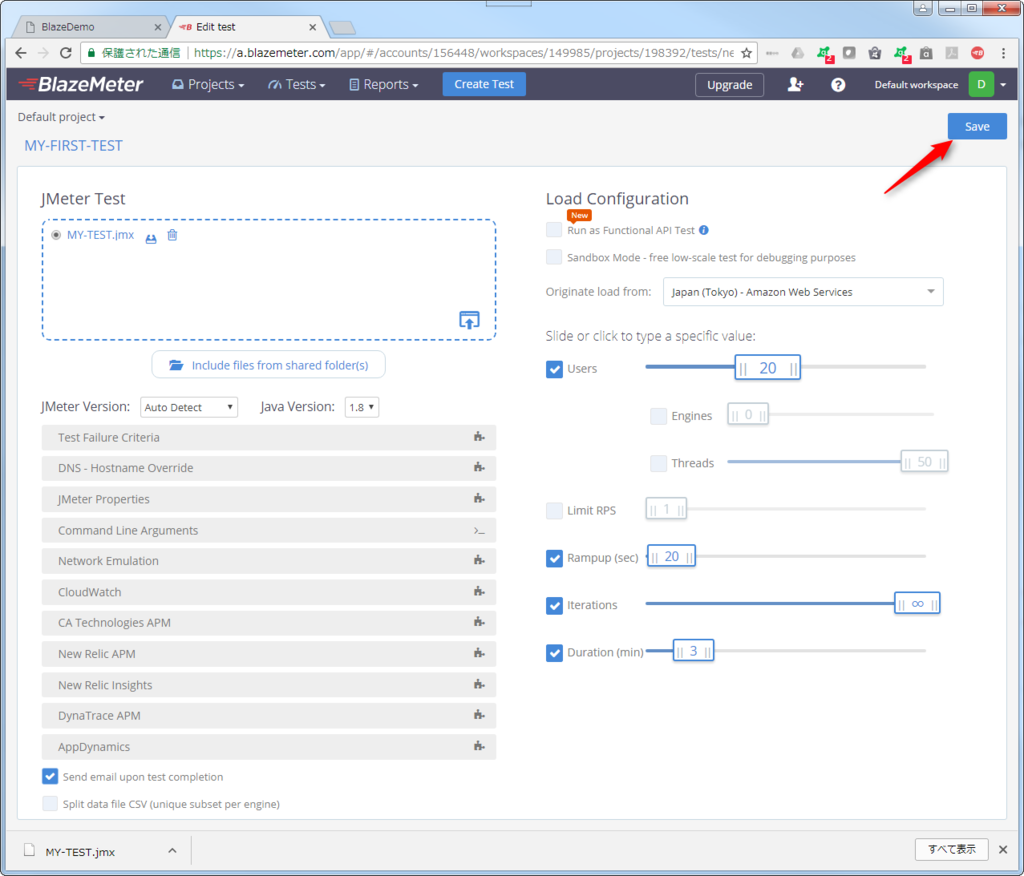The image size is (1024, 876).
Task: Click plugin icon on Test Failure Criteria row
Action: click(x=479, y=437)
